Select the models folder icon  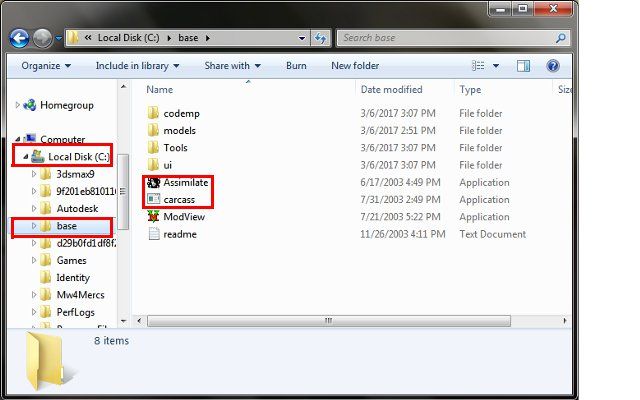153,130
